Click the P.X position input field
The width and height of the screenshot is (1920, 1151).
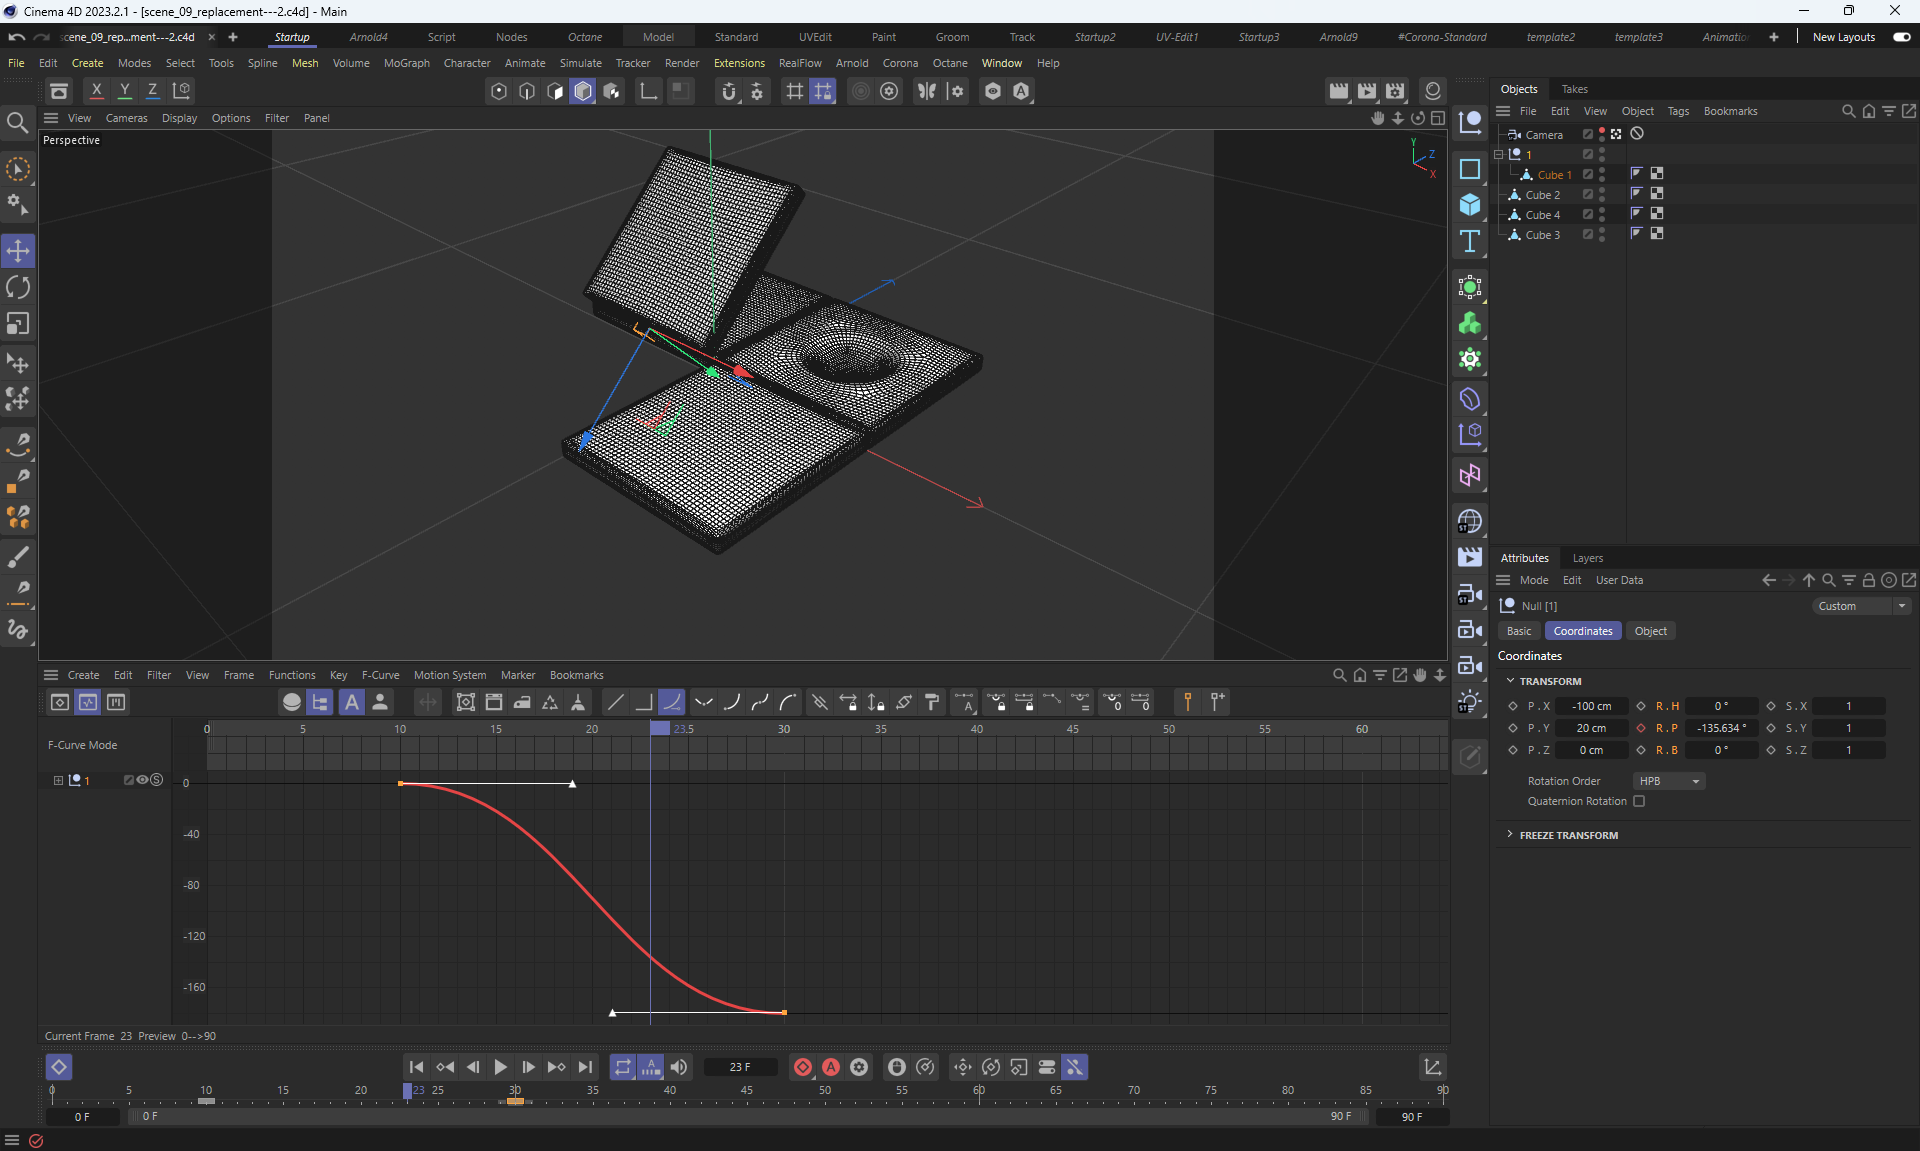click(1591, 706)
